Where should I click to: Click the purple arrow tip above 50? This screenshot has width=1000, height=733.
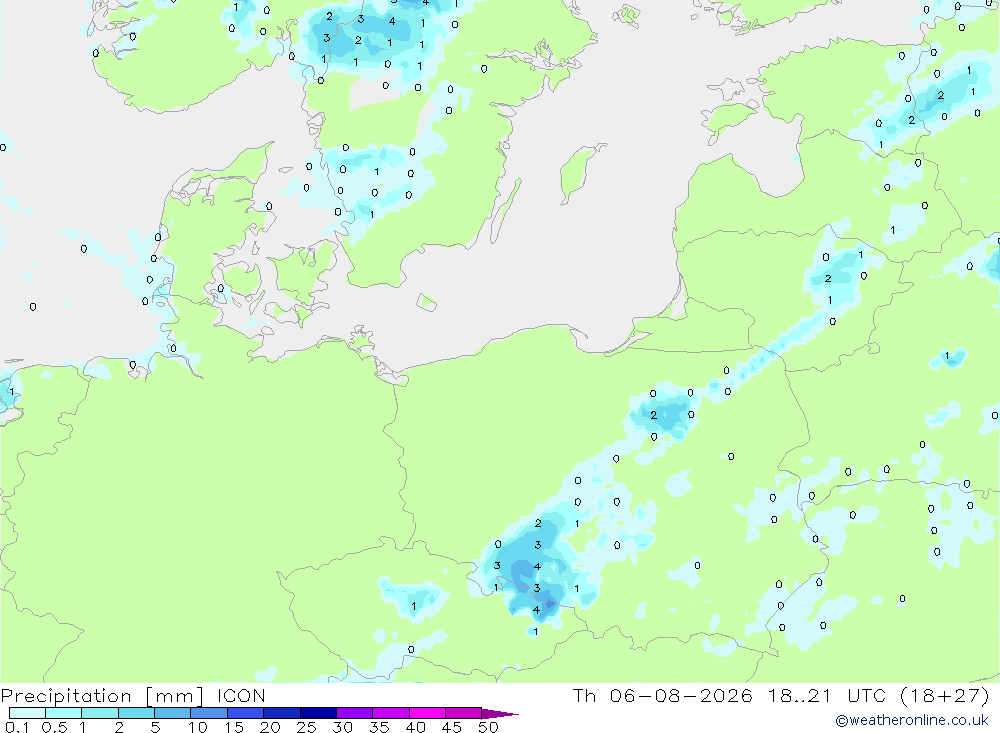click(499, 714)
